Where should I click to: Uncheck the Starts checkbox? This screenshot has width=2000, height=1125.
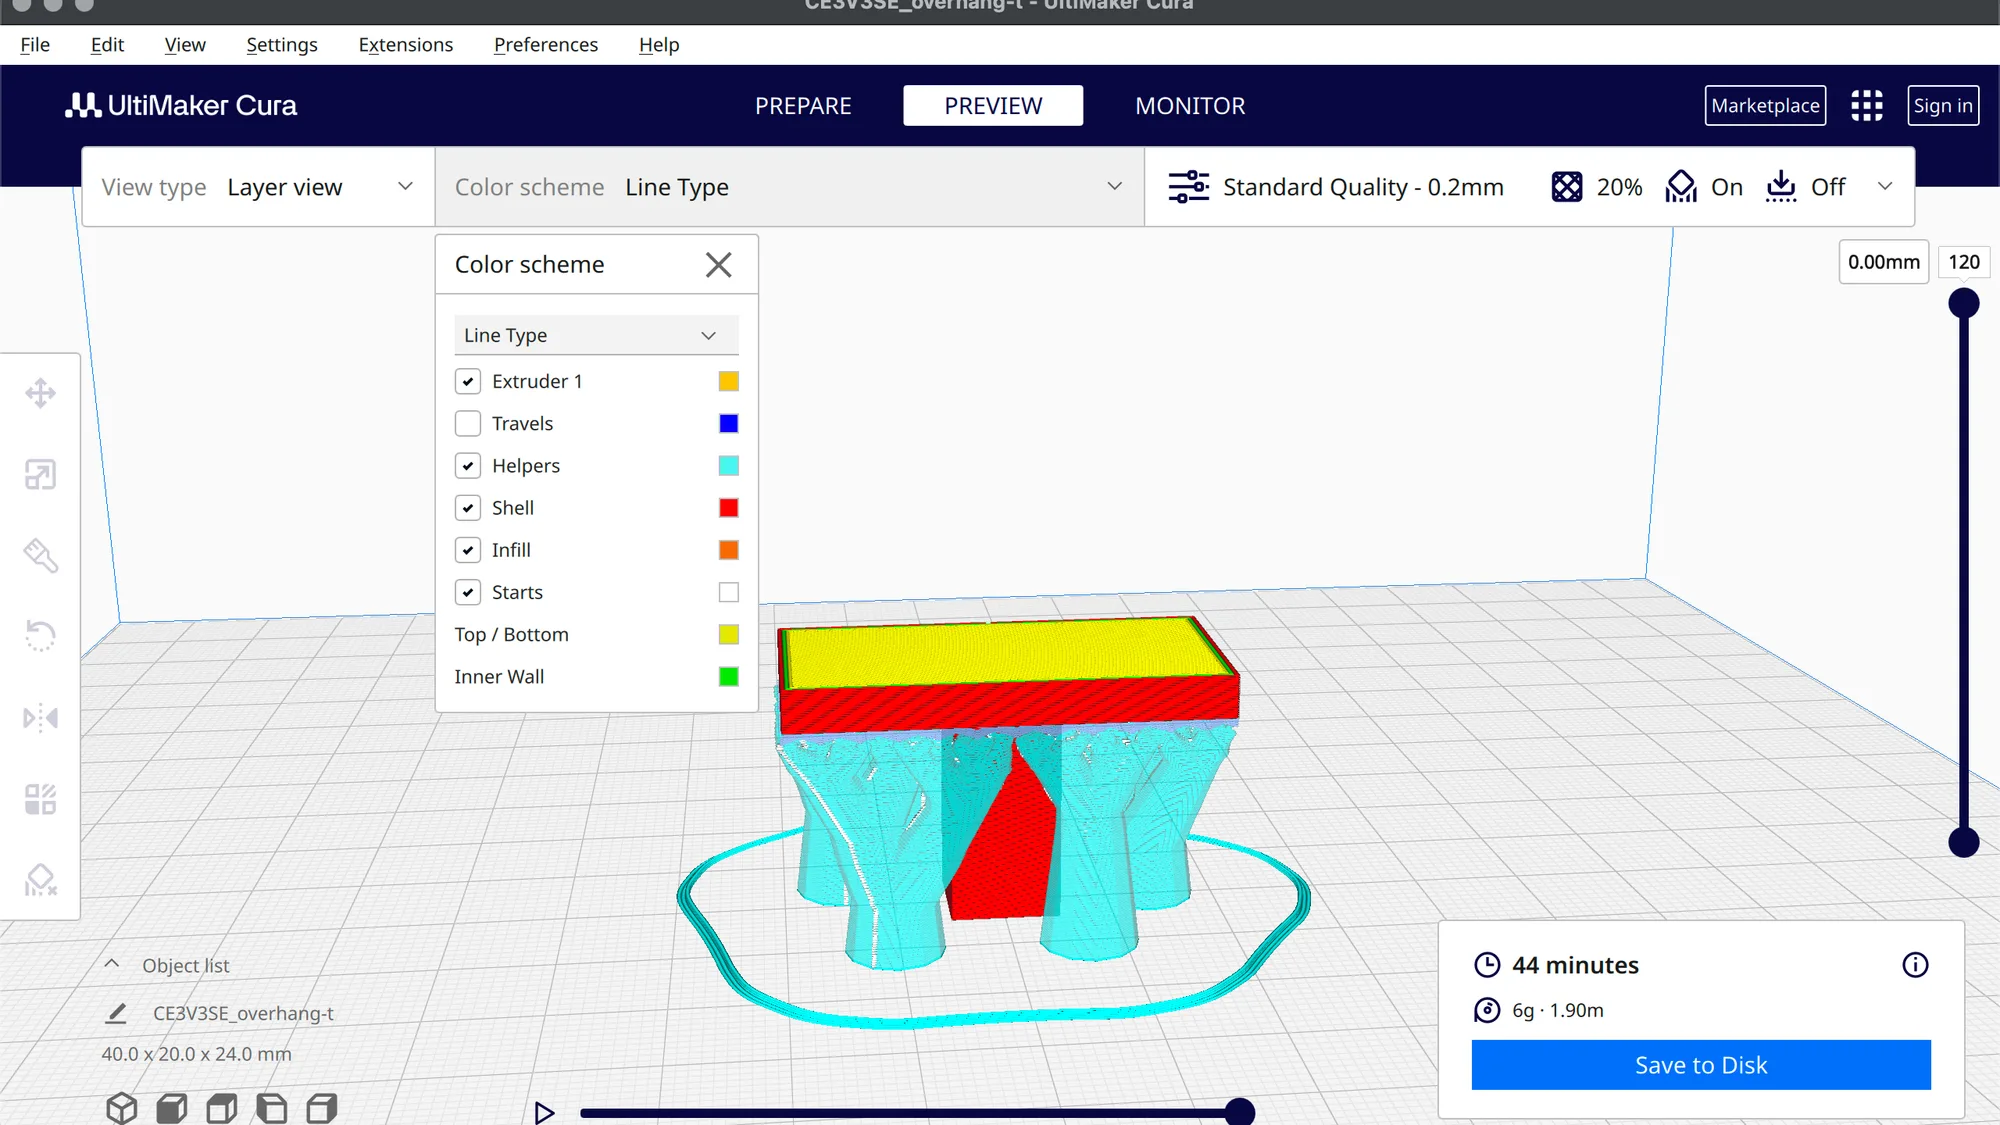point(468,592)
